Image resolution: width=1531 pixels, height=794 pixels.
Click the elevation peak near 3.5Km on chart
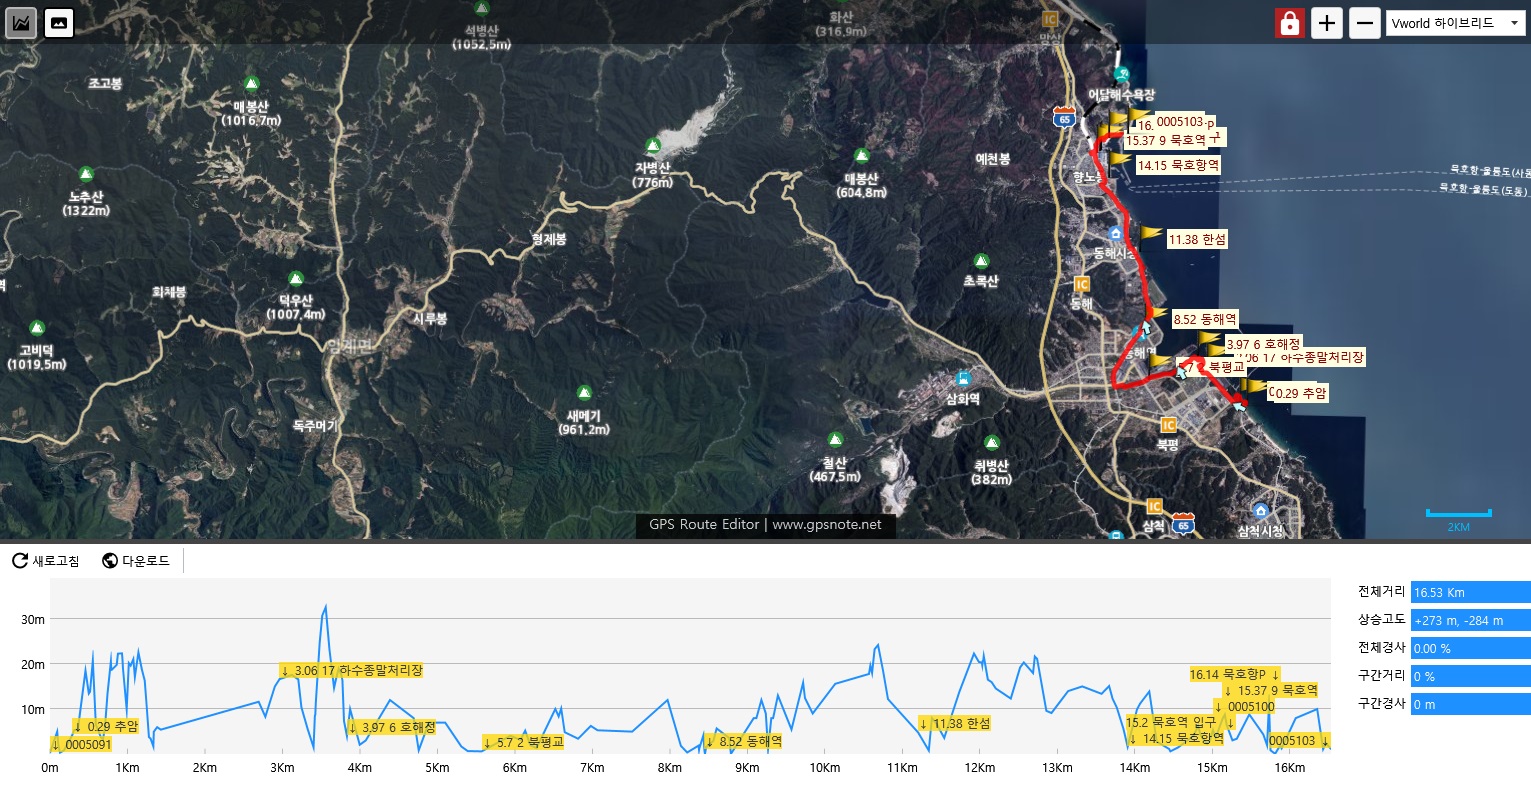(x=325, y=606)
